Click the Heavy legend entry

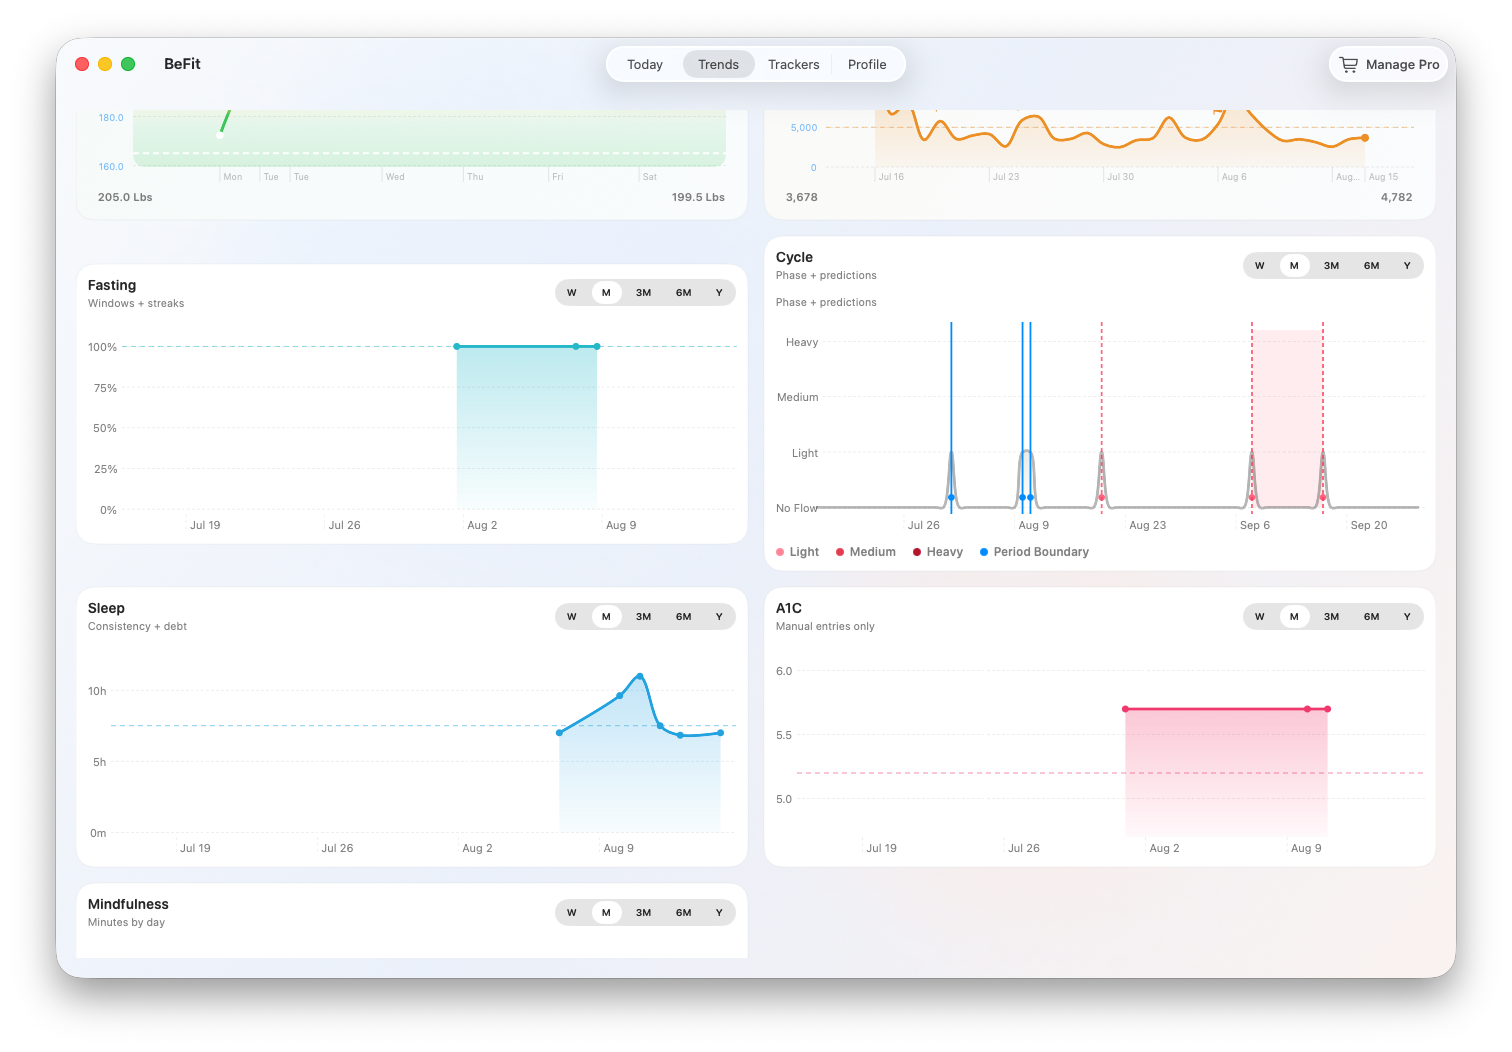(938, 552)
